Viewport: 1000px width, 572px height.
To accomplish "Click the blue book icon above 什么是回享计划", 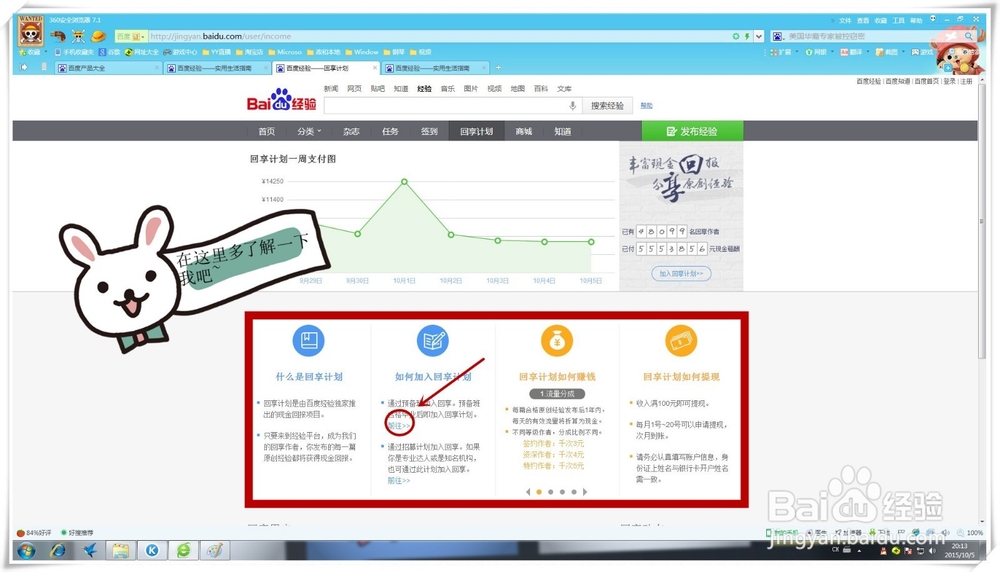I will click(309, 341).
